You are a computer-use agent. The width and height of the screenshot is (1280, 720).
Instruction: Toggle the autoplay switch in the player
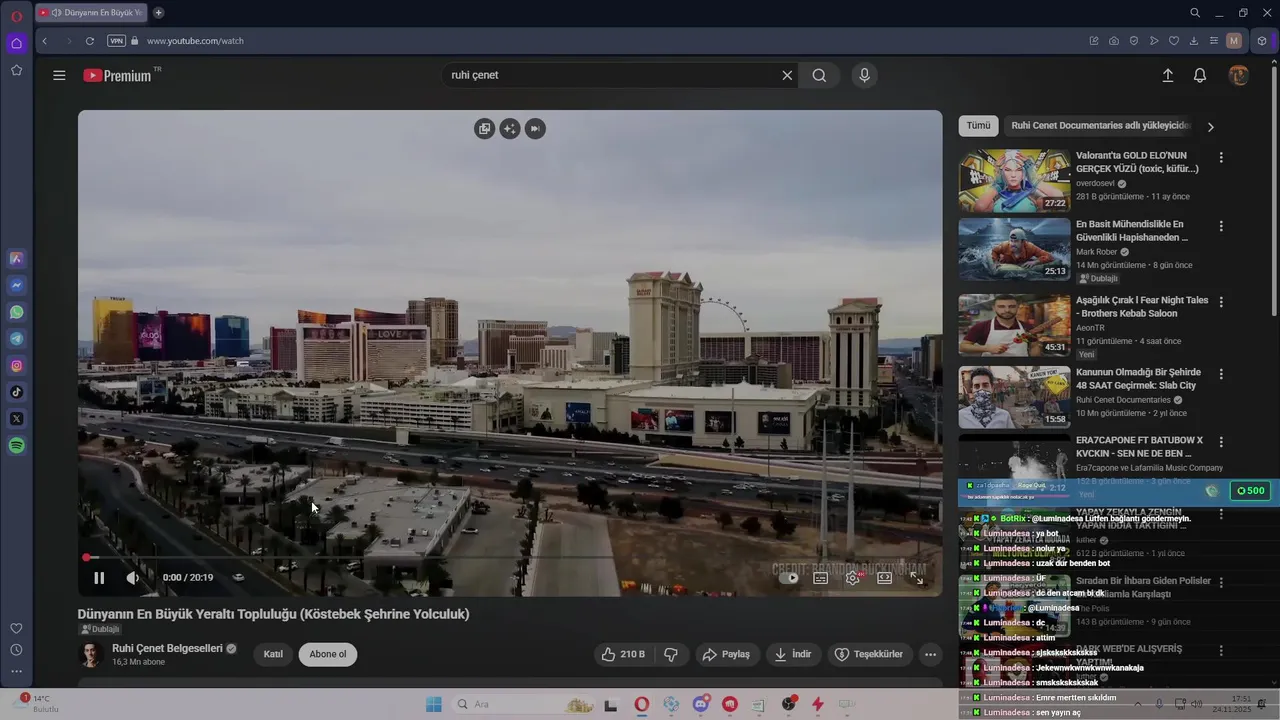[x=789, y=577]
